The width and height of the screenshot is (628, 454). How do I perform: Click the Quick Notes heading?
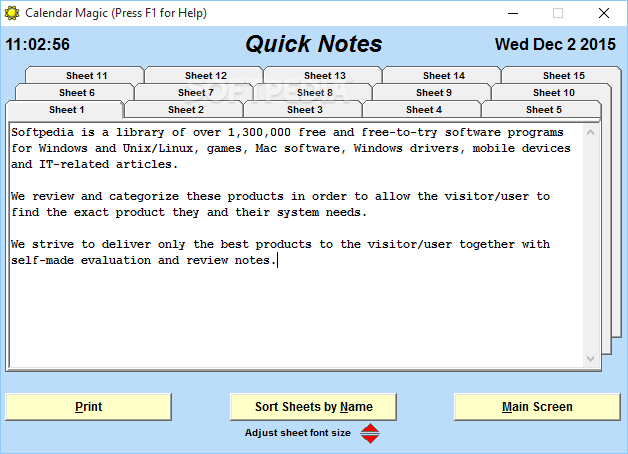(314, 44)
